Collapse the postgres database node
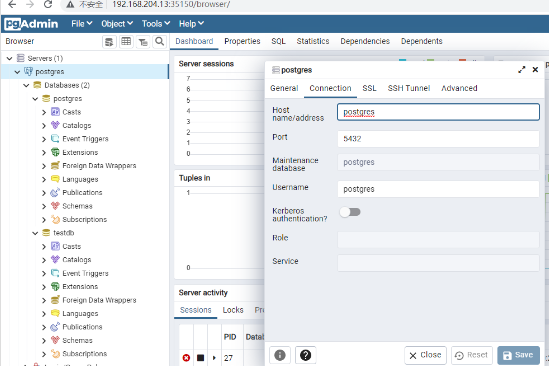This screenshot has width=549, height=366. point(35,99)
